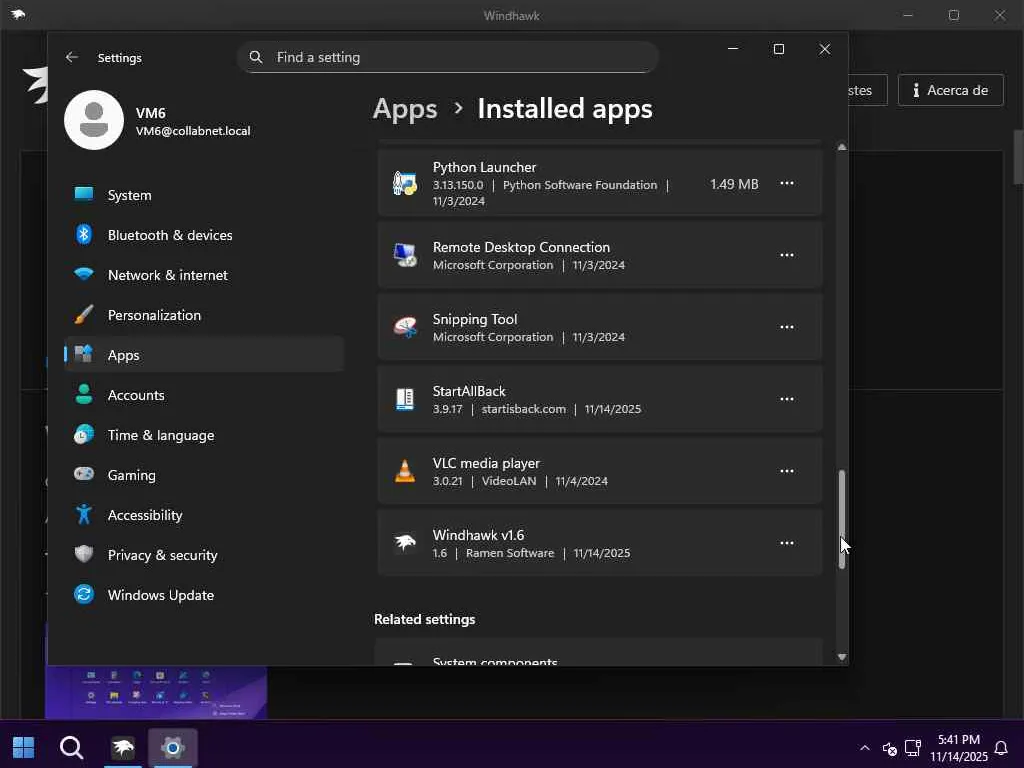This screenshot has width=1024, height=768.
Task: Click the search magnifier in Find a setting
Action: pyautogui.click(x=256, y=58)
